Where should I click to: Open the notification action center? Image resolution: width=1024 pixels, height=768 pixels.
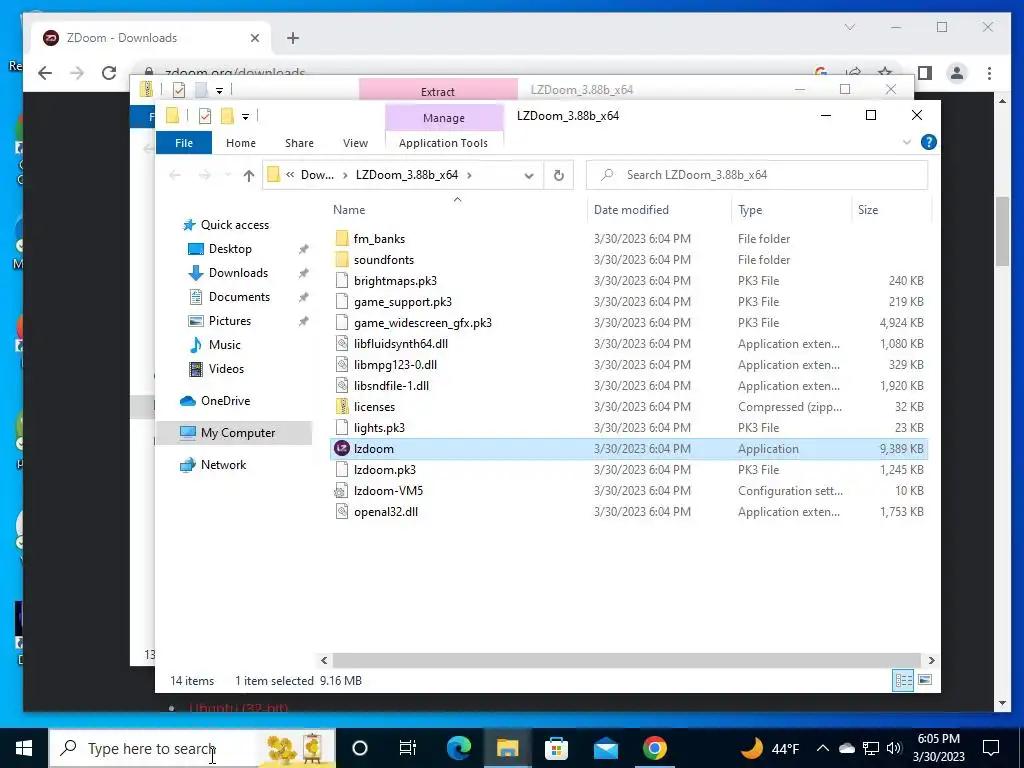coord(991,748)
